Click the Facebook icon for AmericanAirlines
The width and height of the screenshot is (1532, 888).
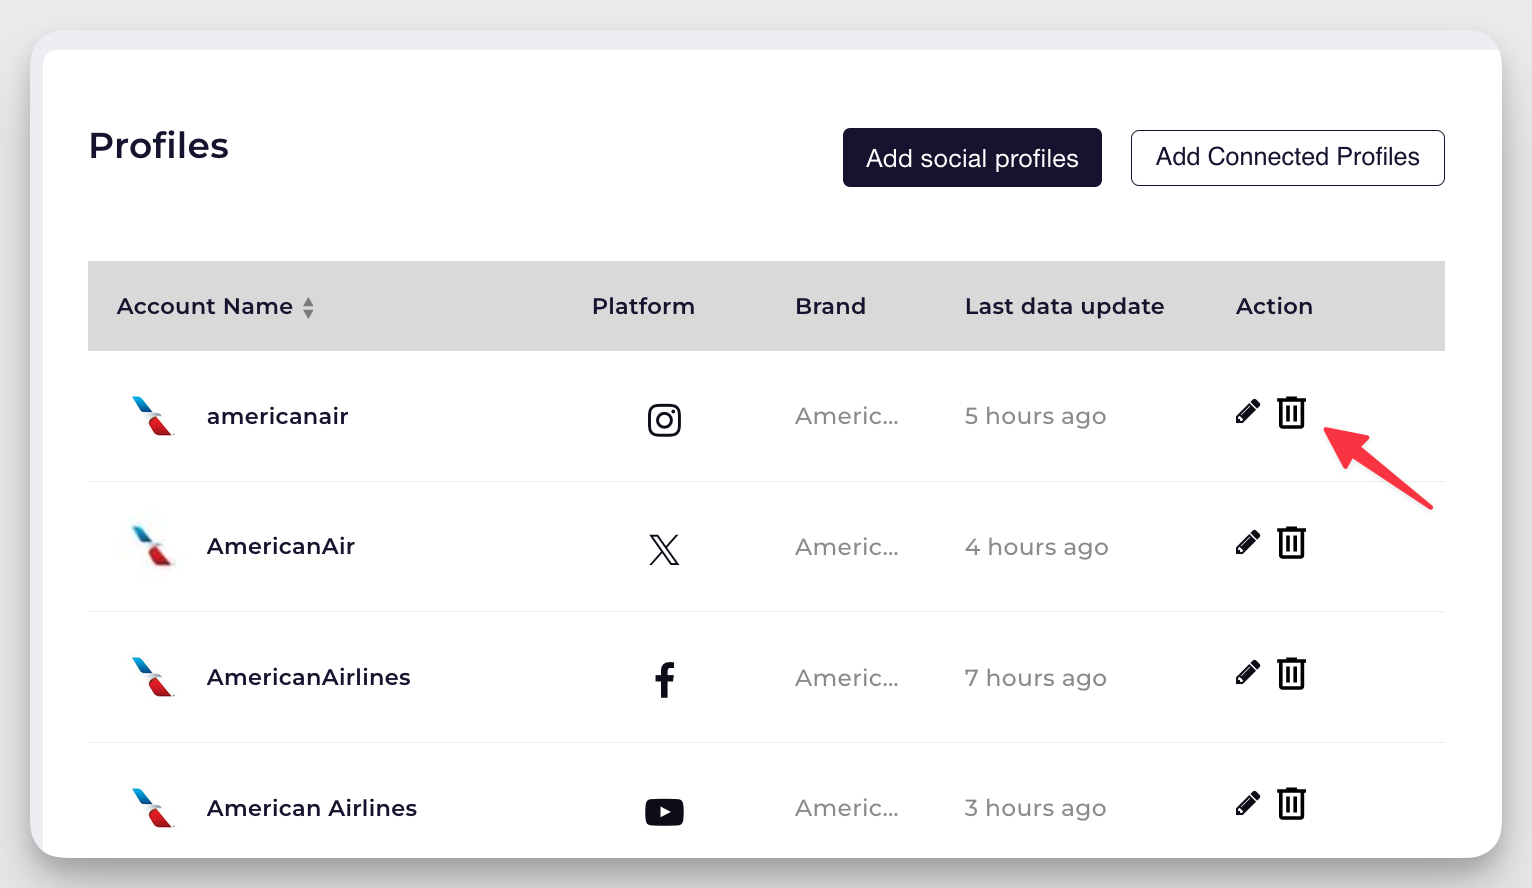(664, 680)
